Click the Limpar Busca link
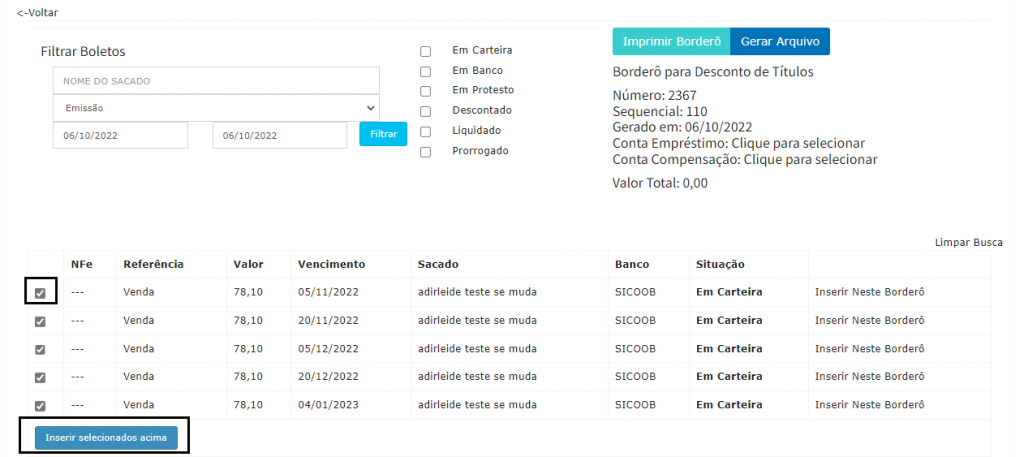Screen dimensions: 1024x457 (x=968, y=242)
